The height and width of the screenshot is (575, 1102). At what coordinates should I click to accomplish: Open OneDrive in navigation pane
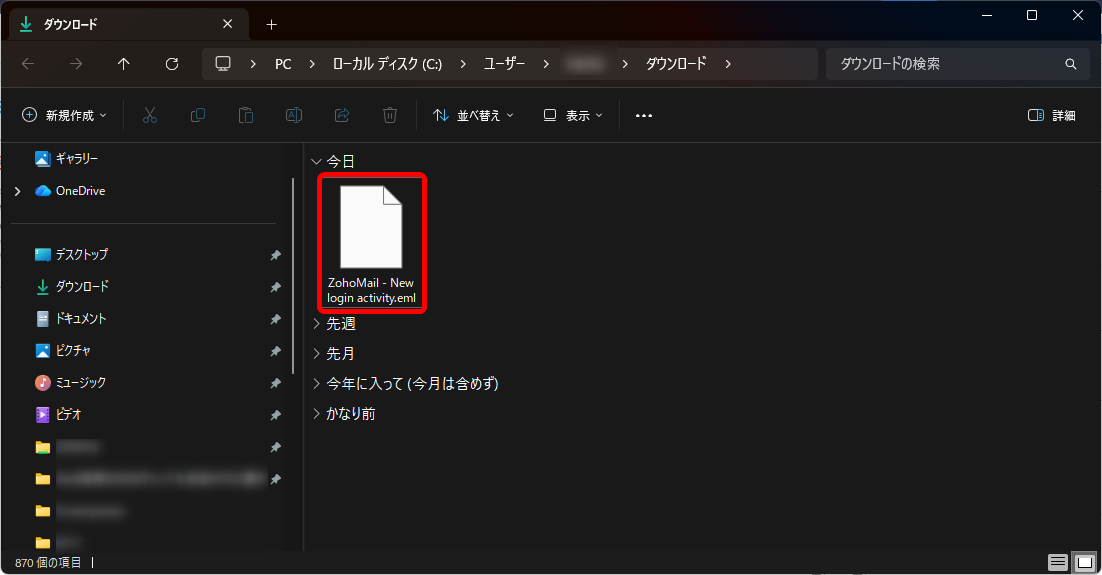[x=80, y=191]
